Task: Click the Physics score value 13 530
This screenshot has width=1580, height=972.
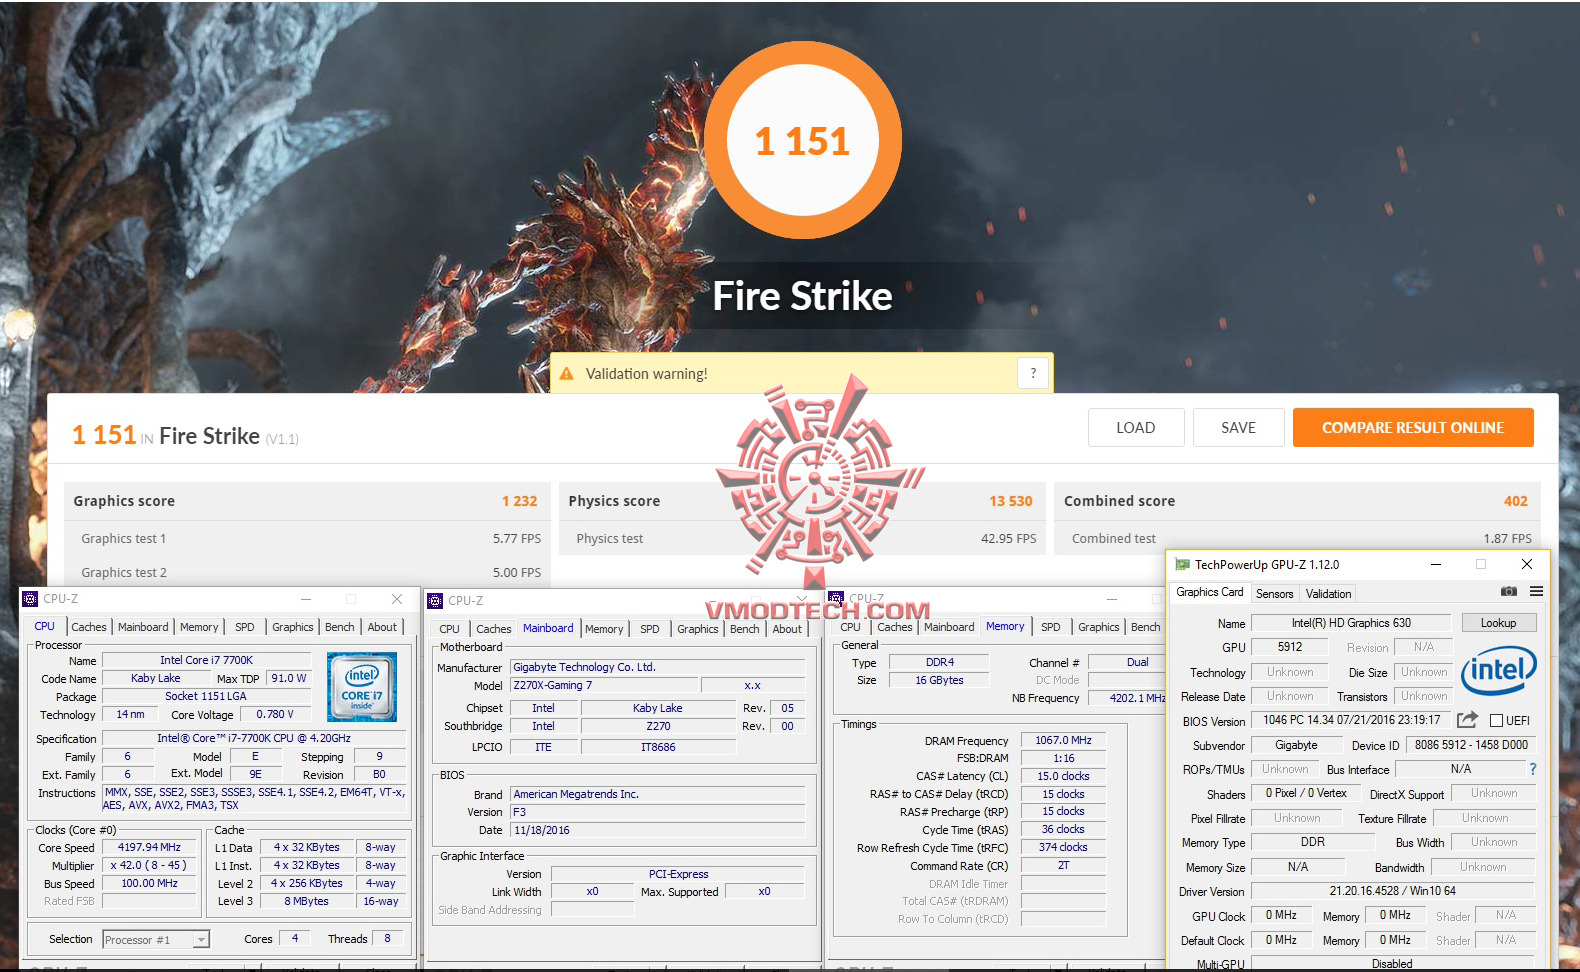Action: [1010, 501]
